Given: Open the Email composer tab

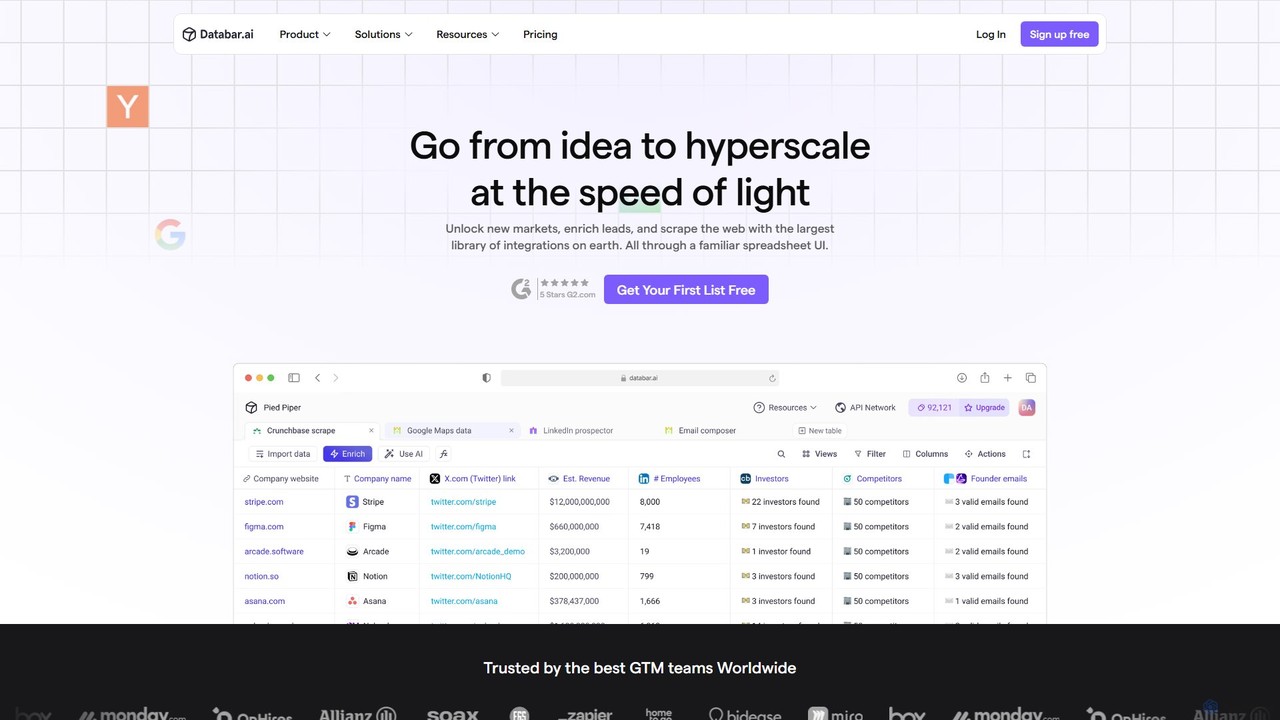Looking at the screenshot, I should pyautogui.click(x=700, y=431).
